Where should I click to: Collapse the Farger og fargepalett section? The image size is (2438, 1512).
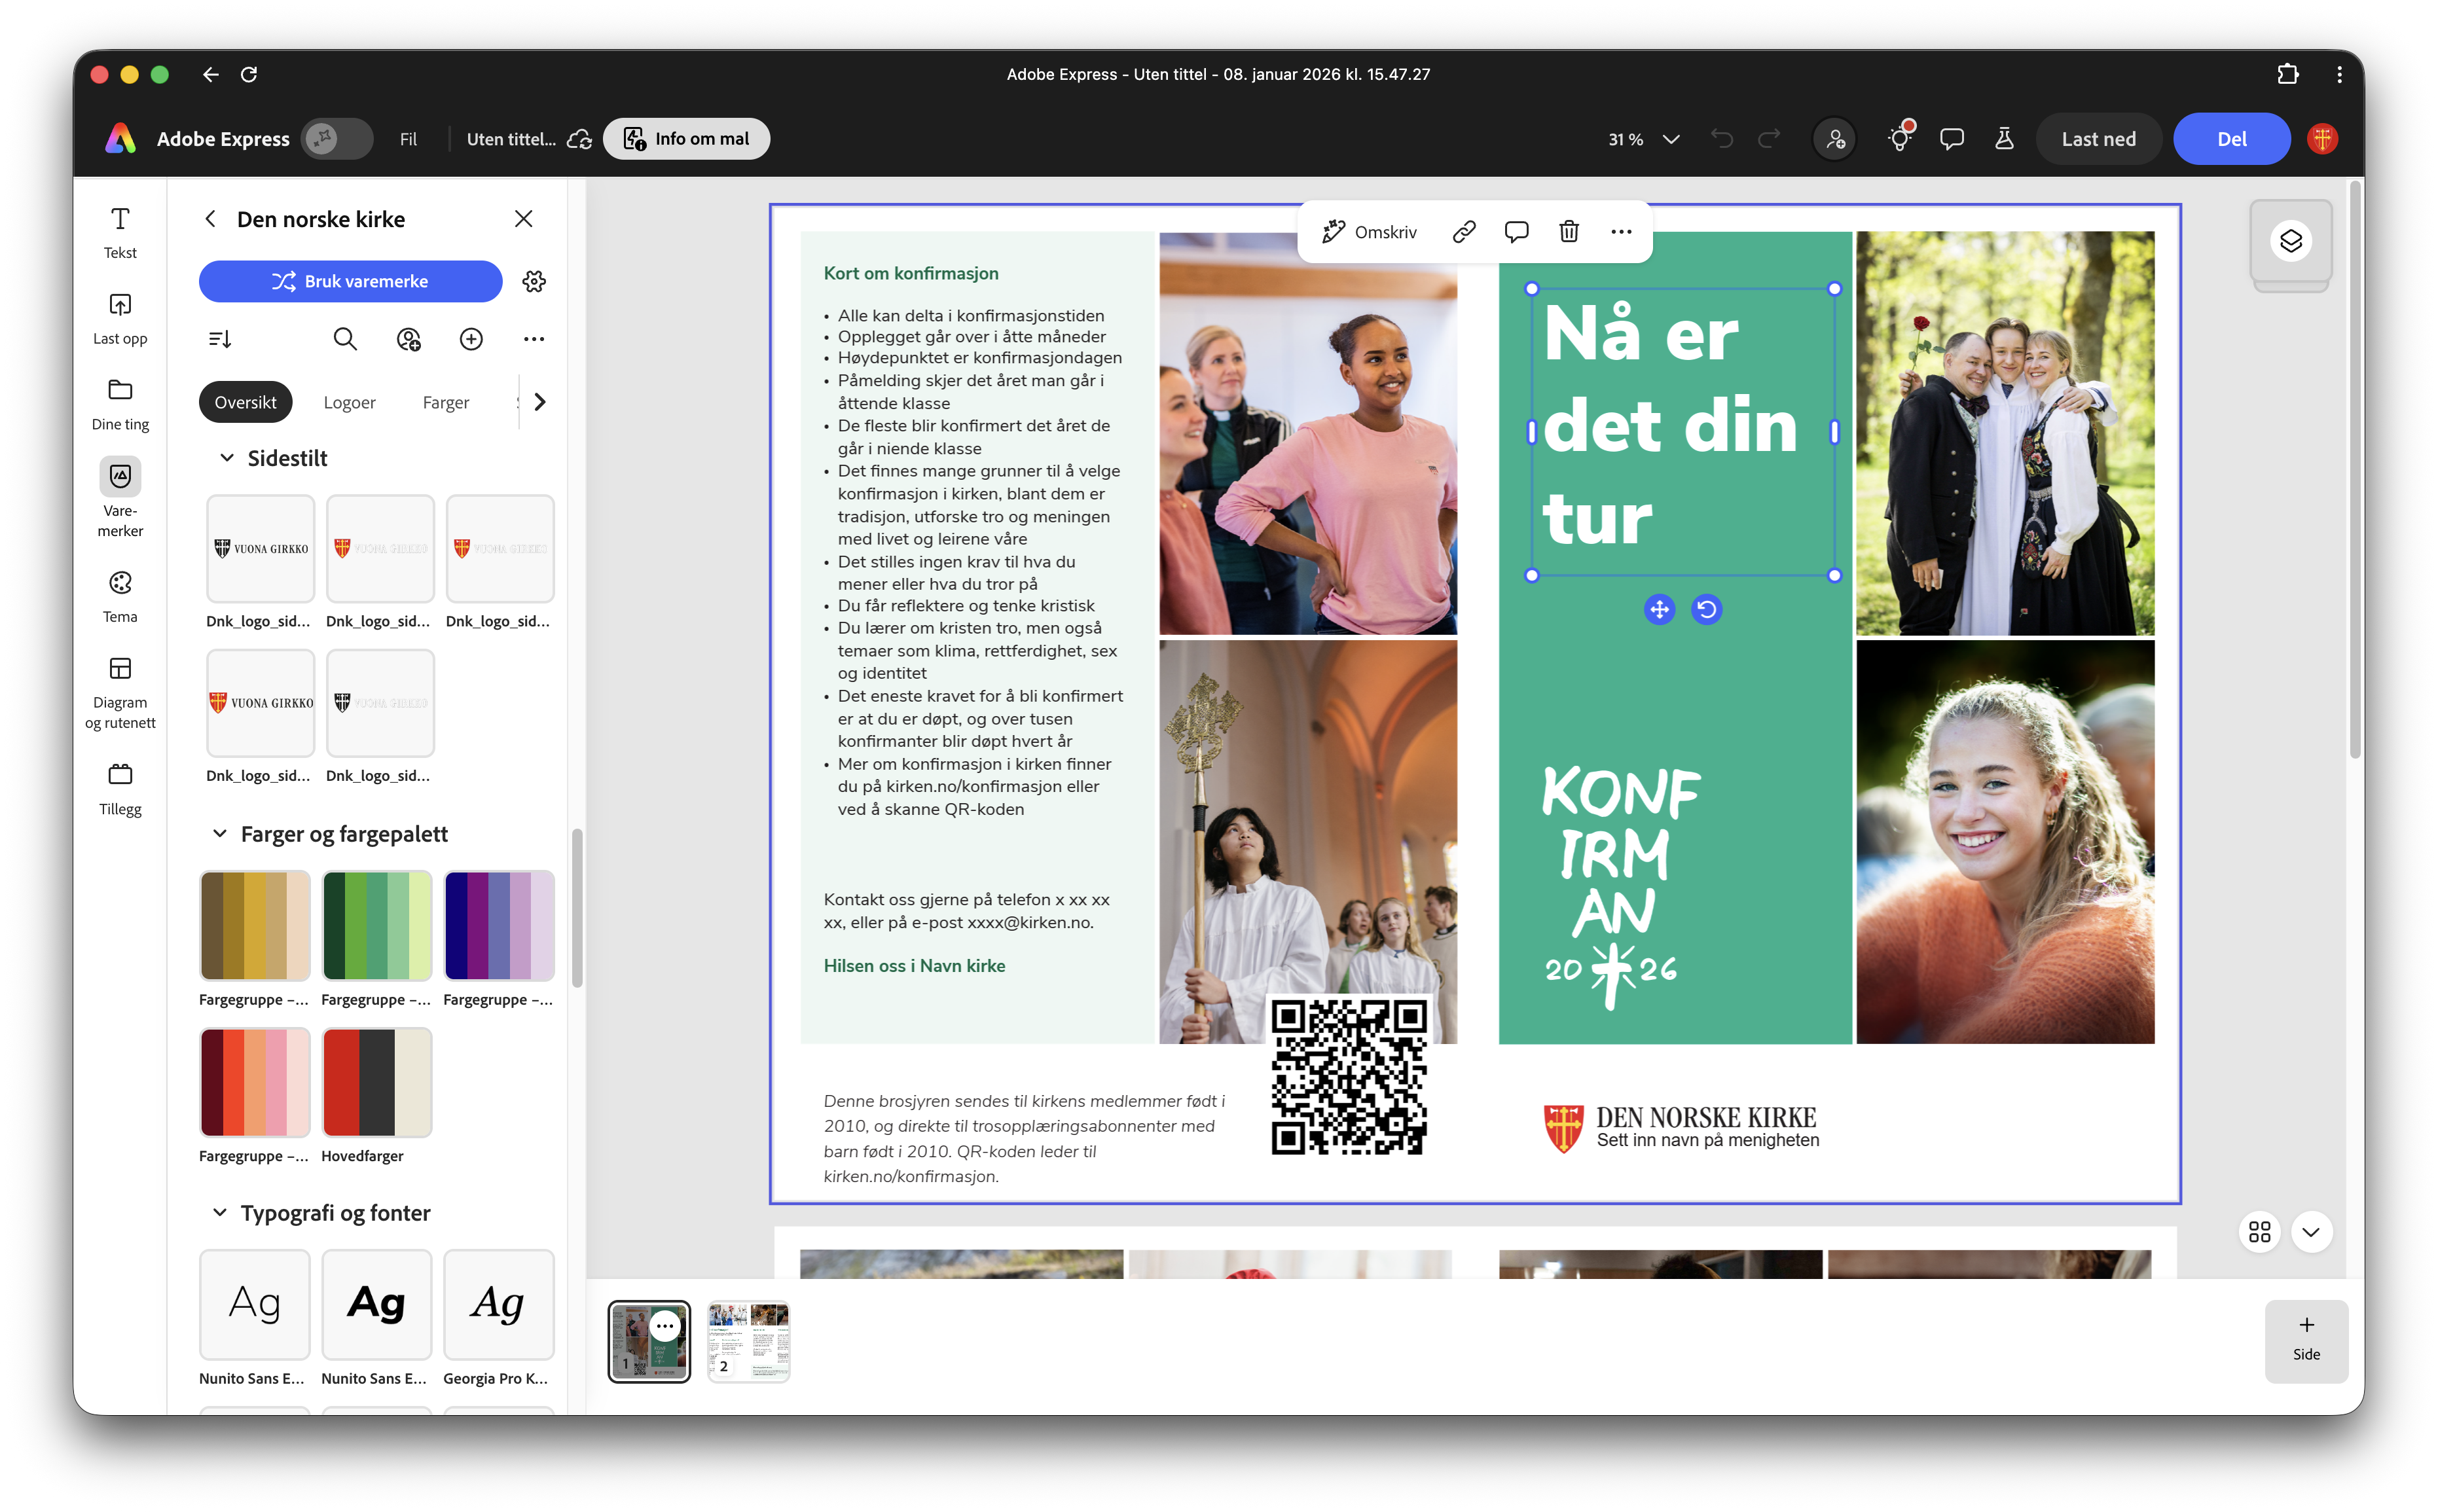(221, 833)
